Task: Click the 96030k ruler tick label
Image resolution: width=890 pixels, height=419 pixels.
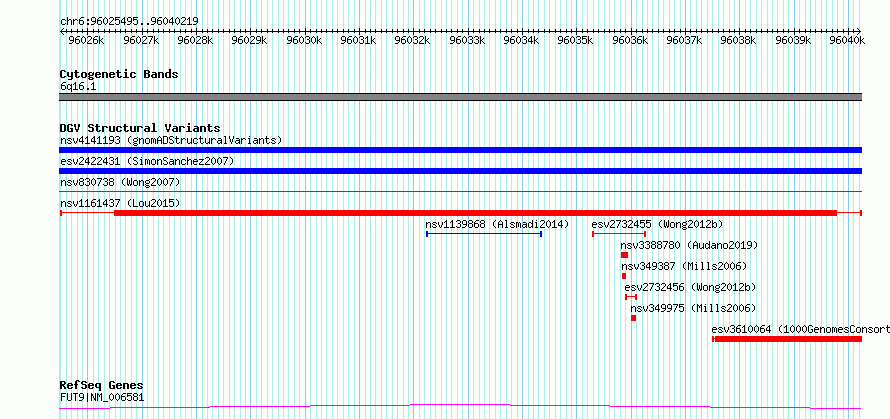Action: click(x=304, y=40)
